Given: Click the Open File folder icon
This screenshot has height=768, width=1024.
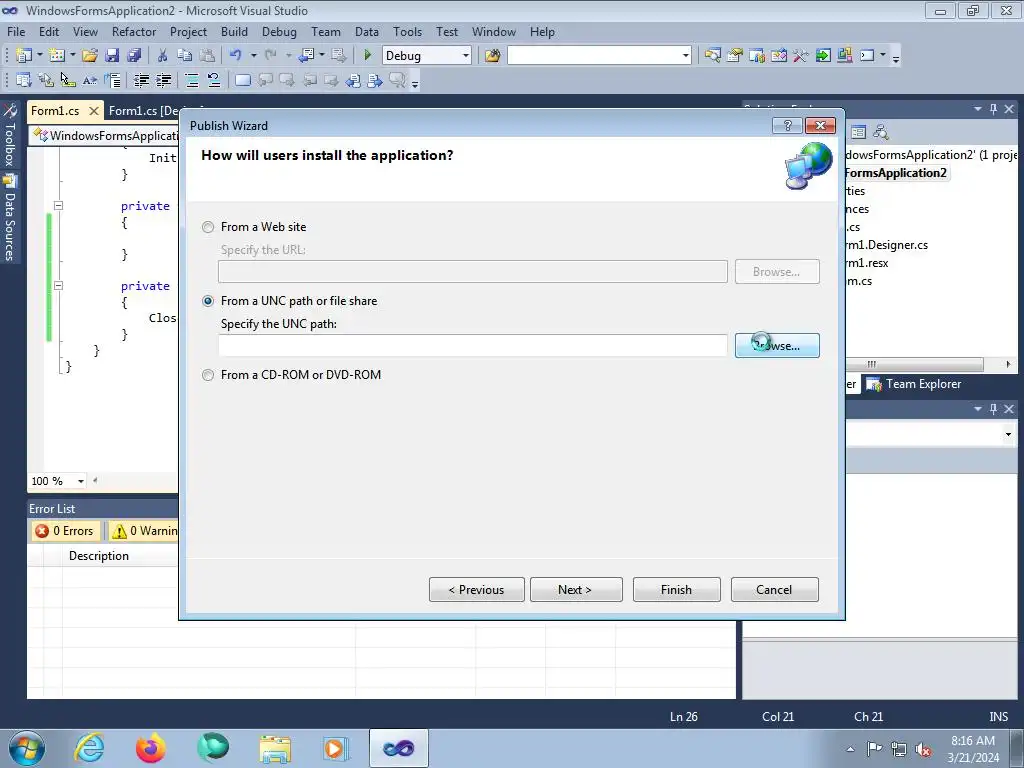Looking at the screenshot, I should [x=90, y=56].
